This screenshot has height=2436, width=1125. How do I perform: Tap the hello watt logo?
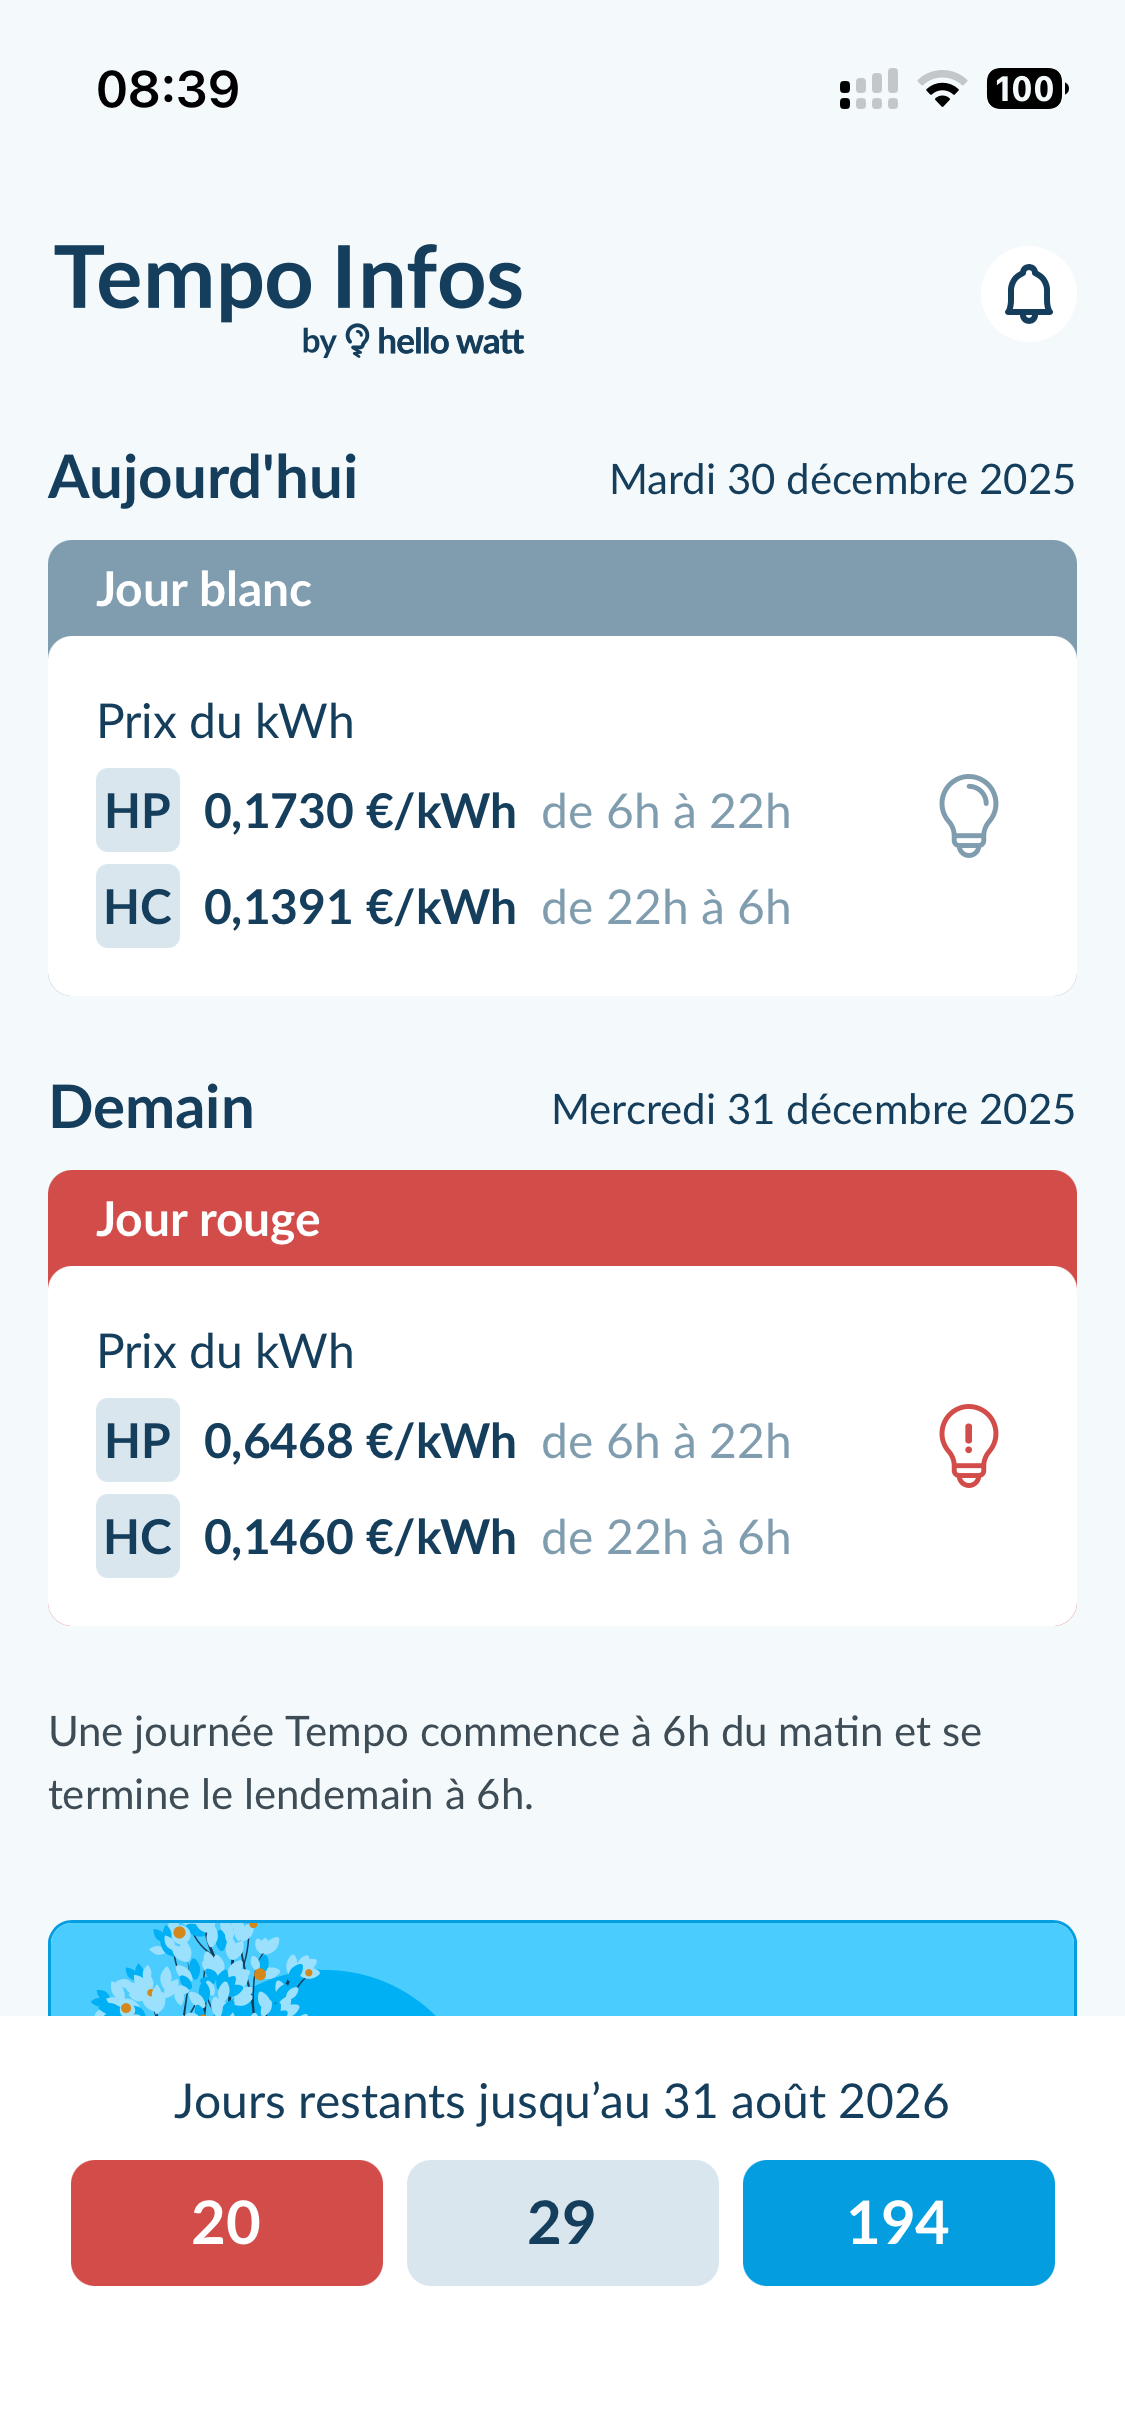coord(435,342)
